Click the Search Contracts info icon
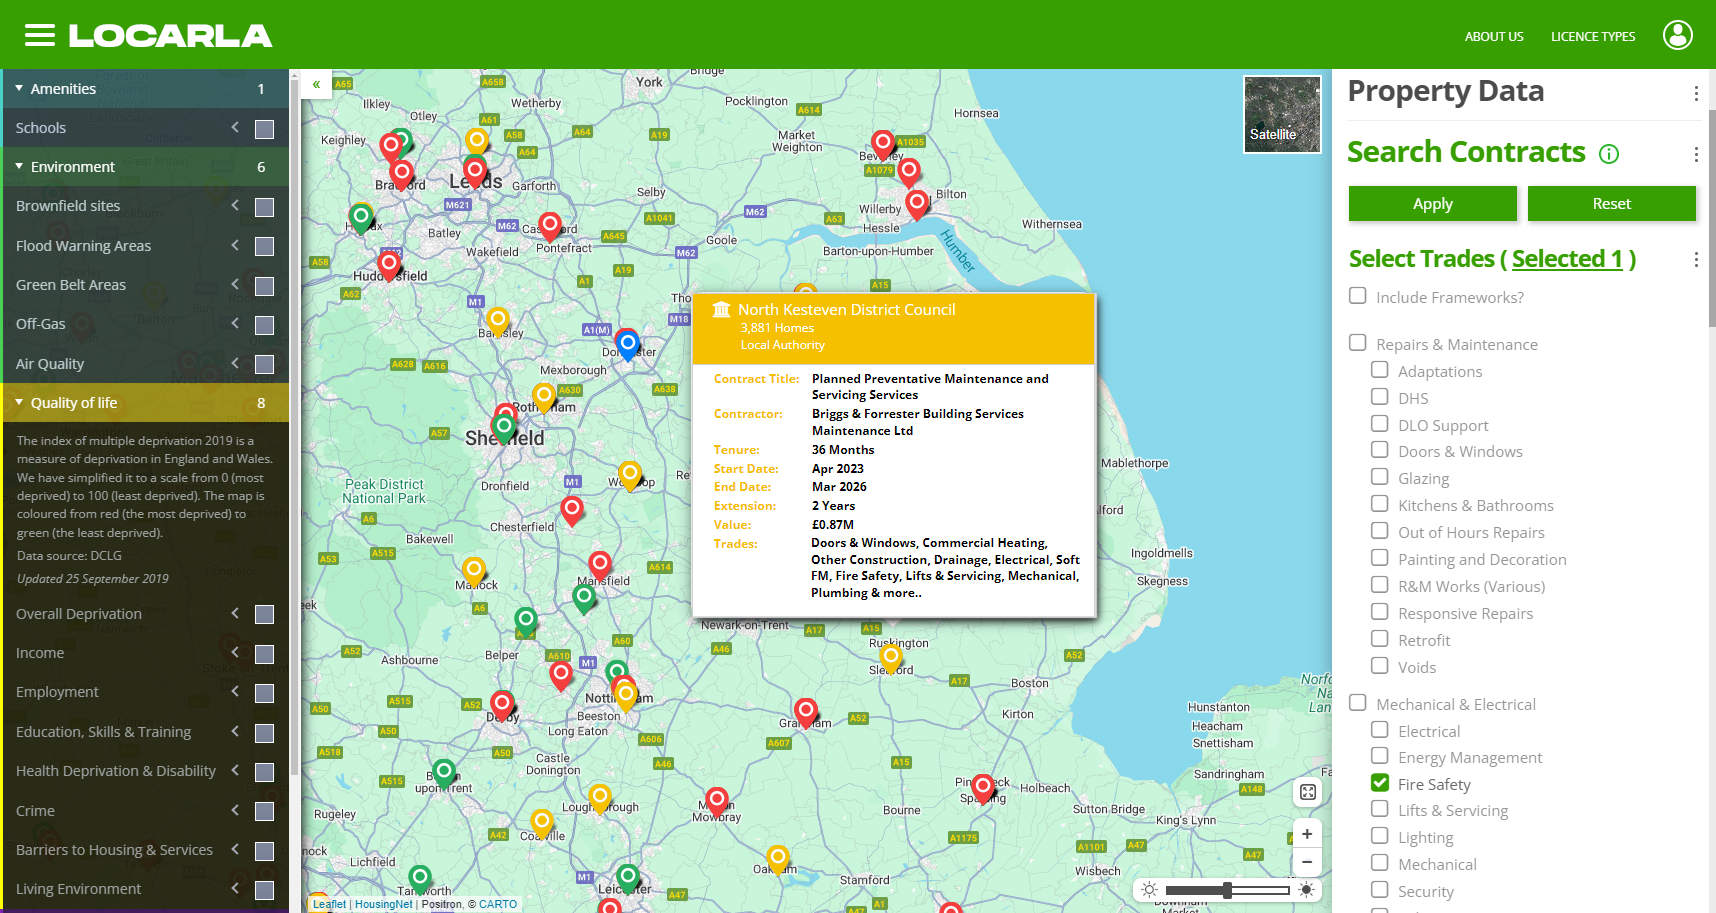This screenshot has width=1716, height=913. pos(1609,154)
